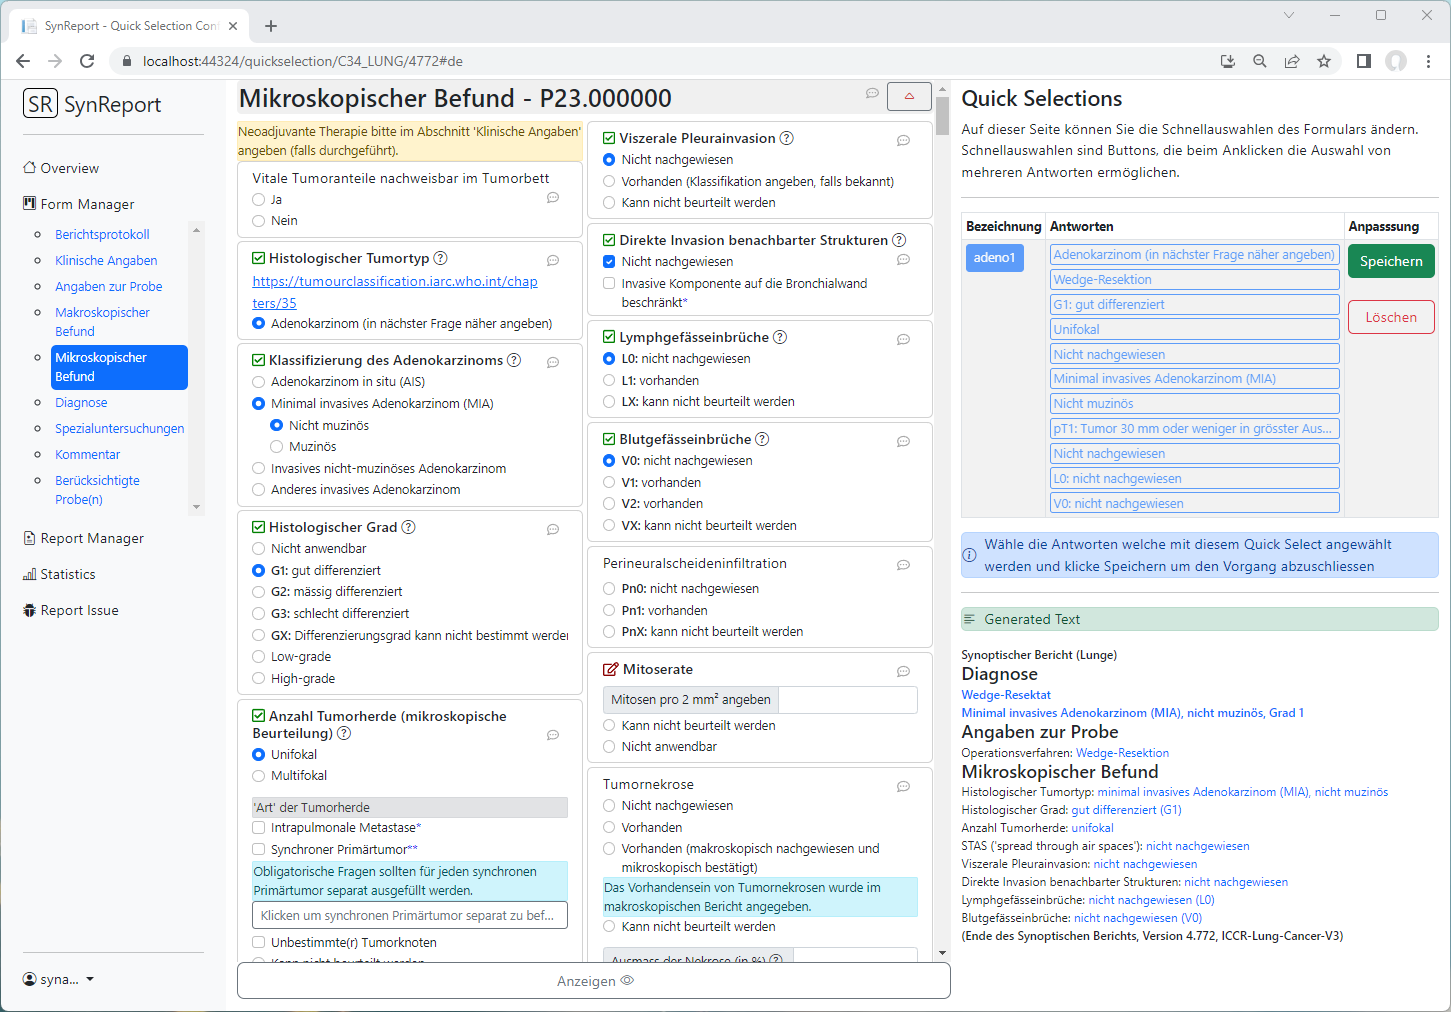Select G2: mässig differenziert radio option
This screenshot has height=1012, width=1451.
259,592
